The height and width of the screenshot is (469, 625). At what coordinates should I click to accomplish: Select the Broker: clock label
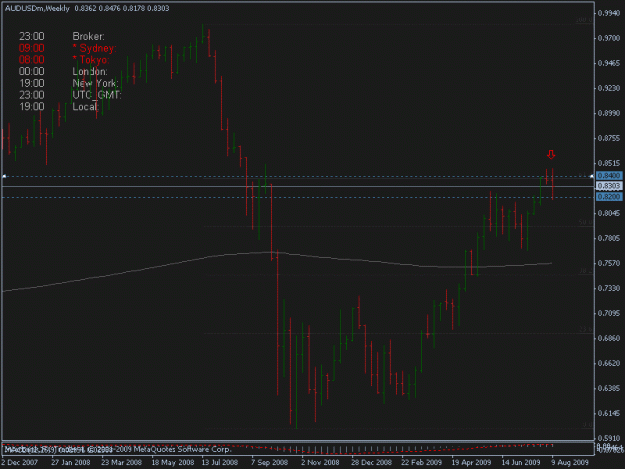pyautogui.click(x=88, y=36)
